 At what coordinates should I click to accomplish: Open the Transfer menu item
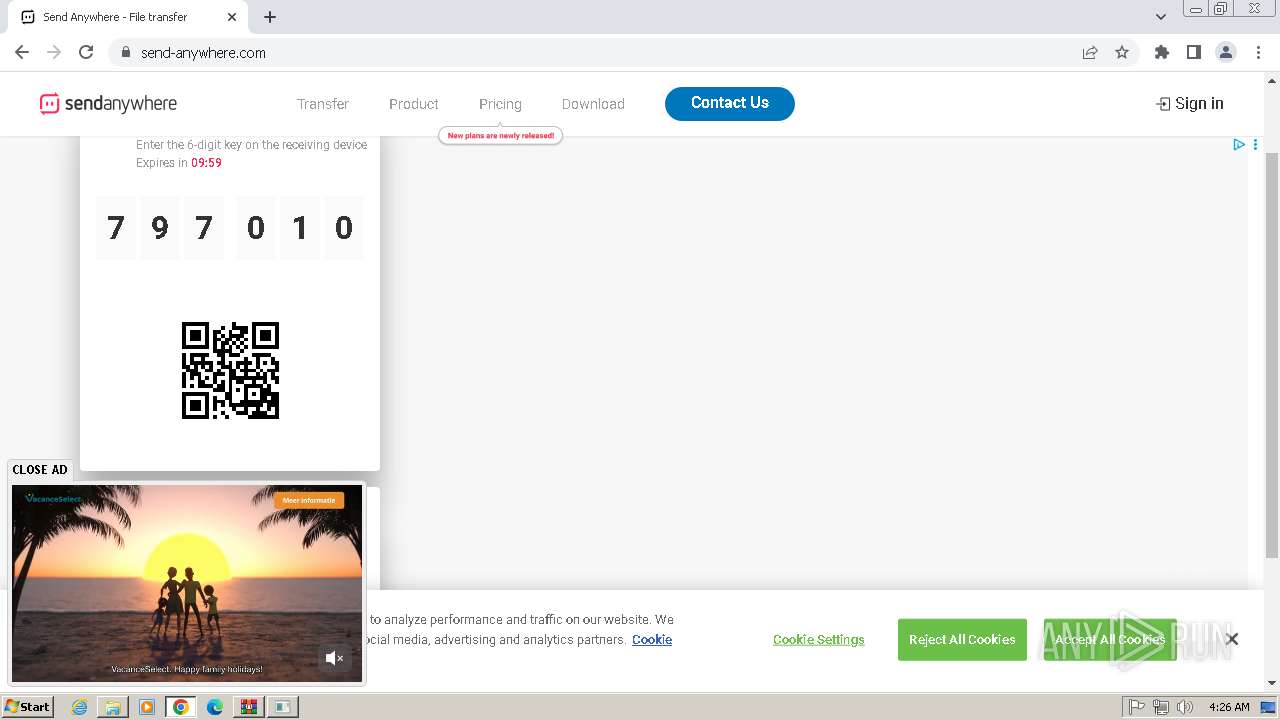coord(323,104)
